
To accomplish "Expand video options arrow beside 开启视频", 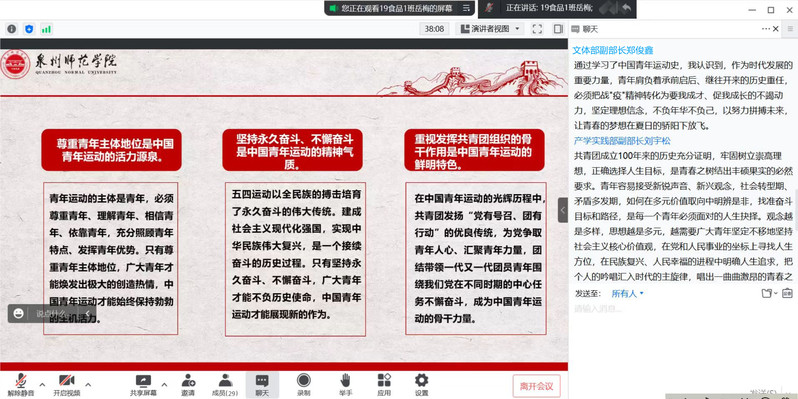I will [88, 384].
